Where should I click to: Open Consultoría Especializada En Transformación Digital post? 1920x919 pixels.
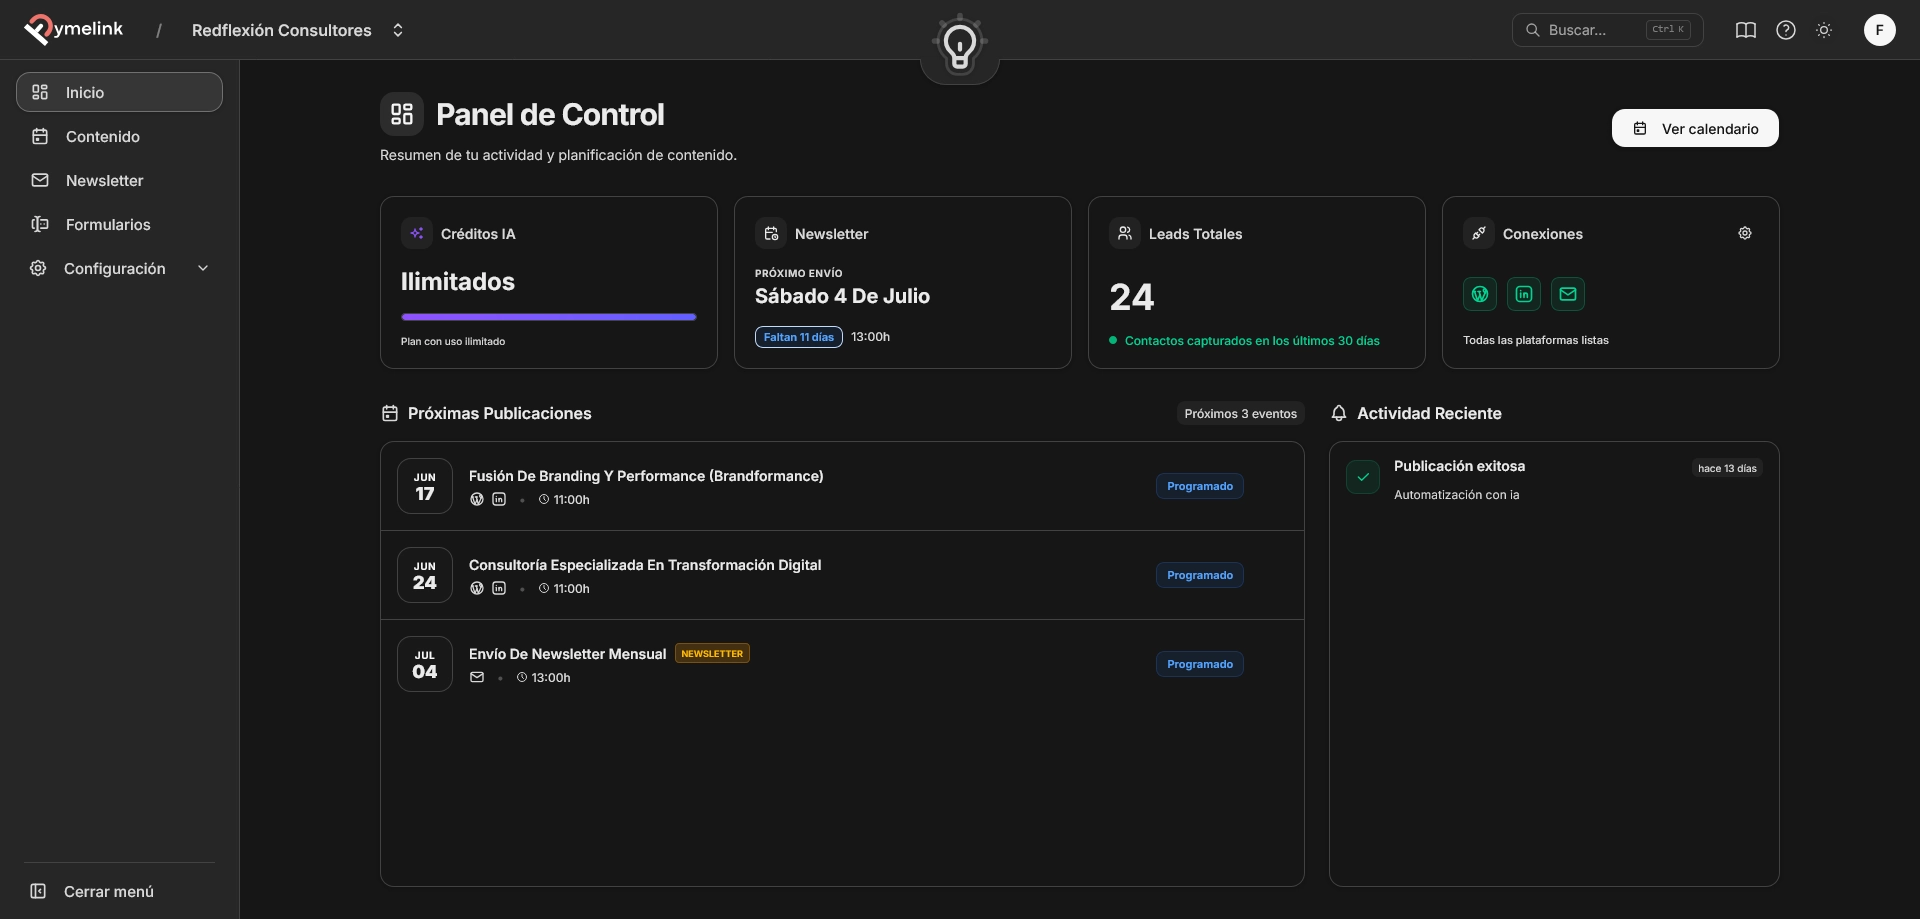[645, 565]
